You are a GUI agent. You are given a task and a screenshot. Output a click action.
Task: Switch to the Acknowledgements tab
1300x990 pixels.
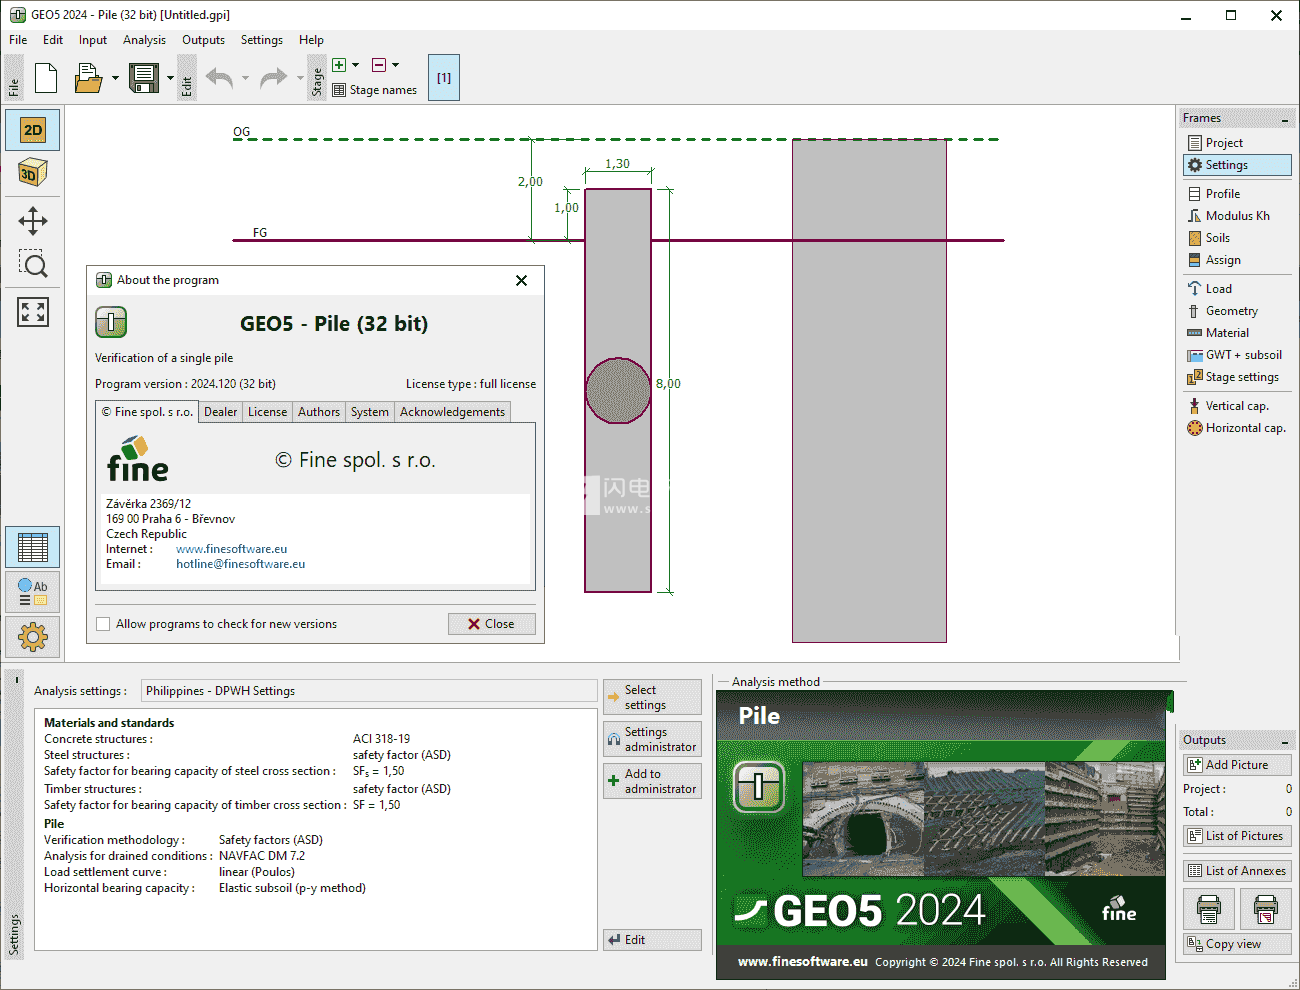pyautogui.click(x=452, y=412)
